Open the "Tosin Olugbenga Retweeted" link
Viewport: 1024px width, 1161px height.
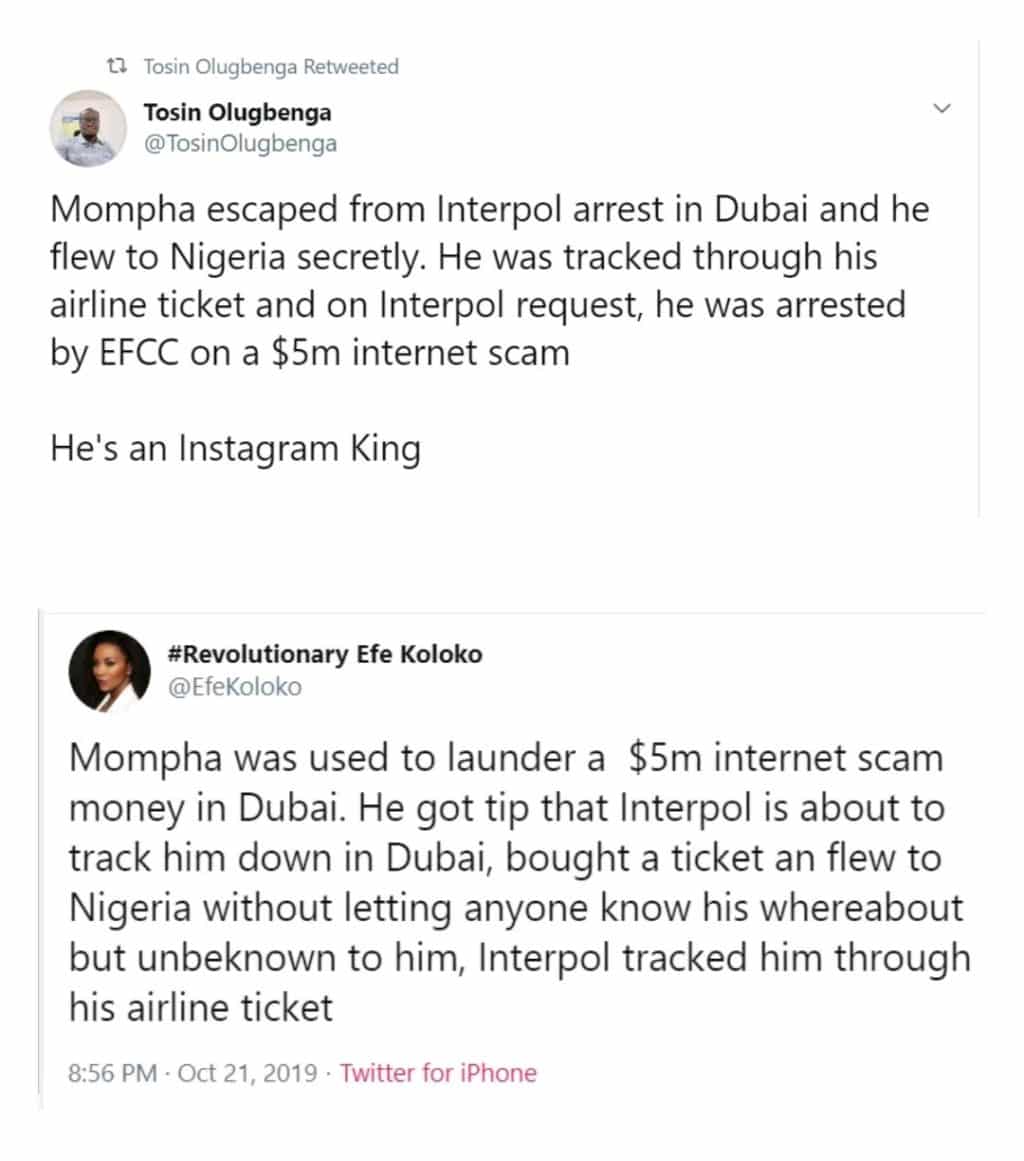click(271, 67)
